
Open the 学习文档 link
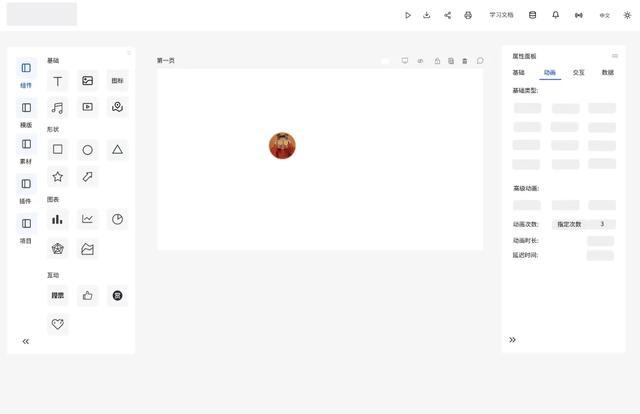tap(501, 15)
